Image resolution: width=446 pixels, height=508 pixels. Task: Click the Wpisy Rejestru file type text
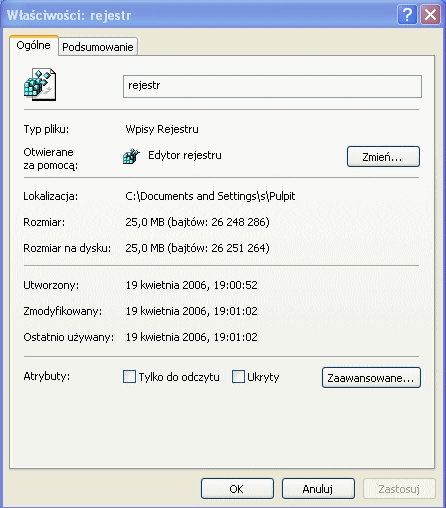[x=162, y=129]
